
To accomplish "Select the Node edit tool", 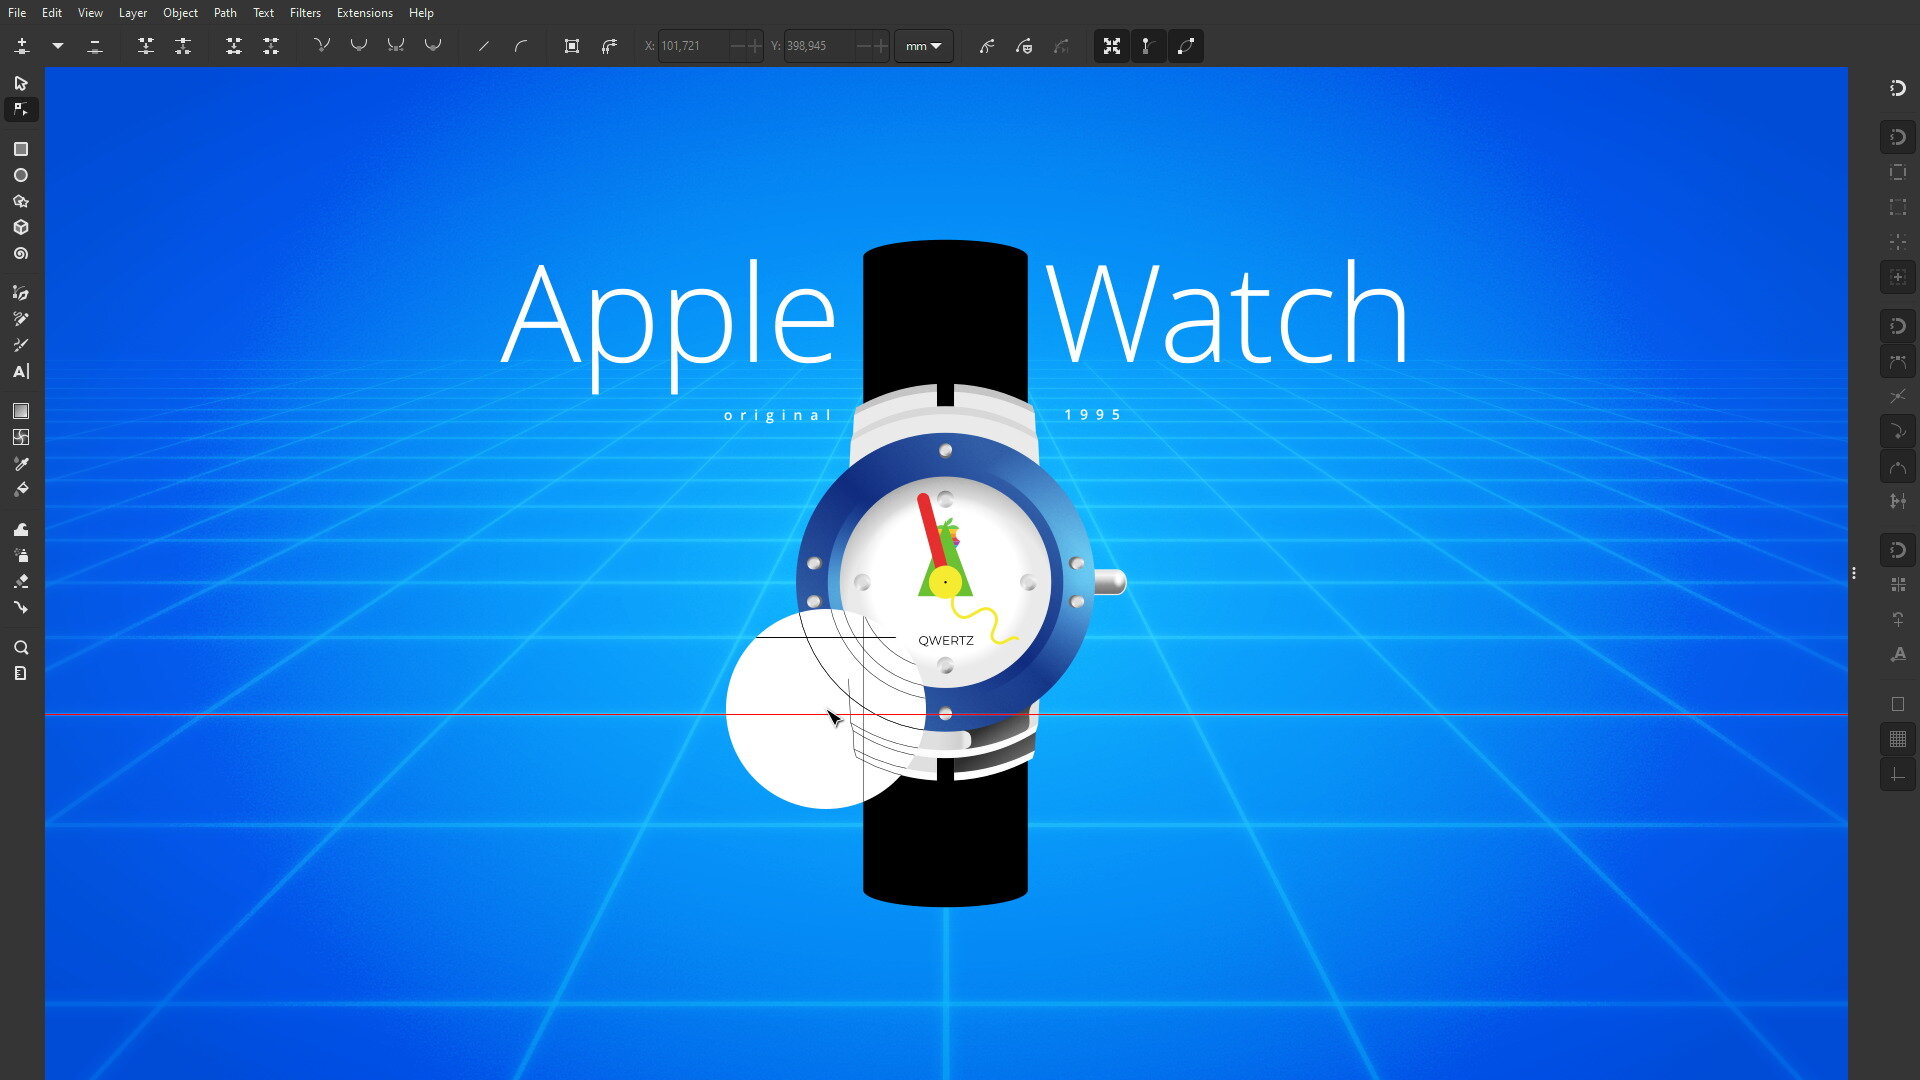I will tap(21, 109).
